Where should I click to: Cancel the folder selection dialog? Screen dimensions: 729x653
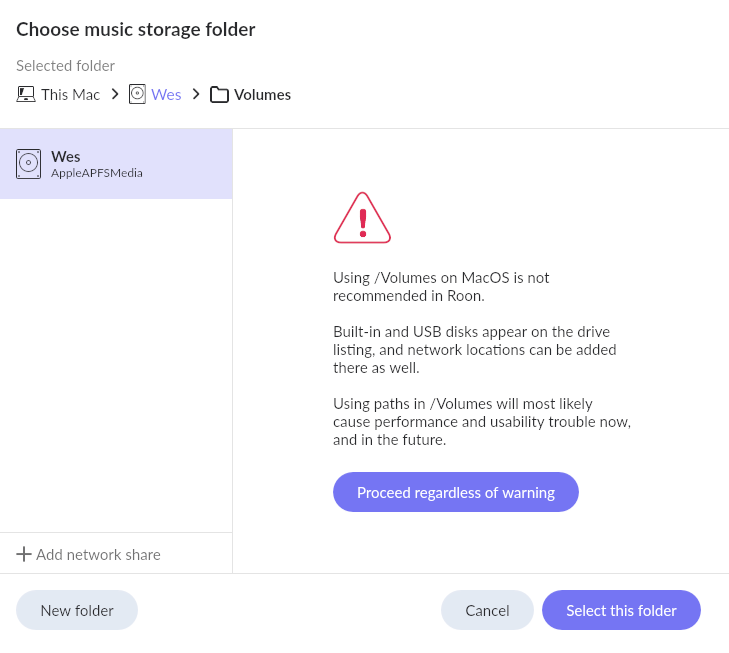point(487,610)
